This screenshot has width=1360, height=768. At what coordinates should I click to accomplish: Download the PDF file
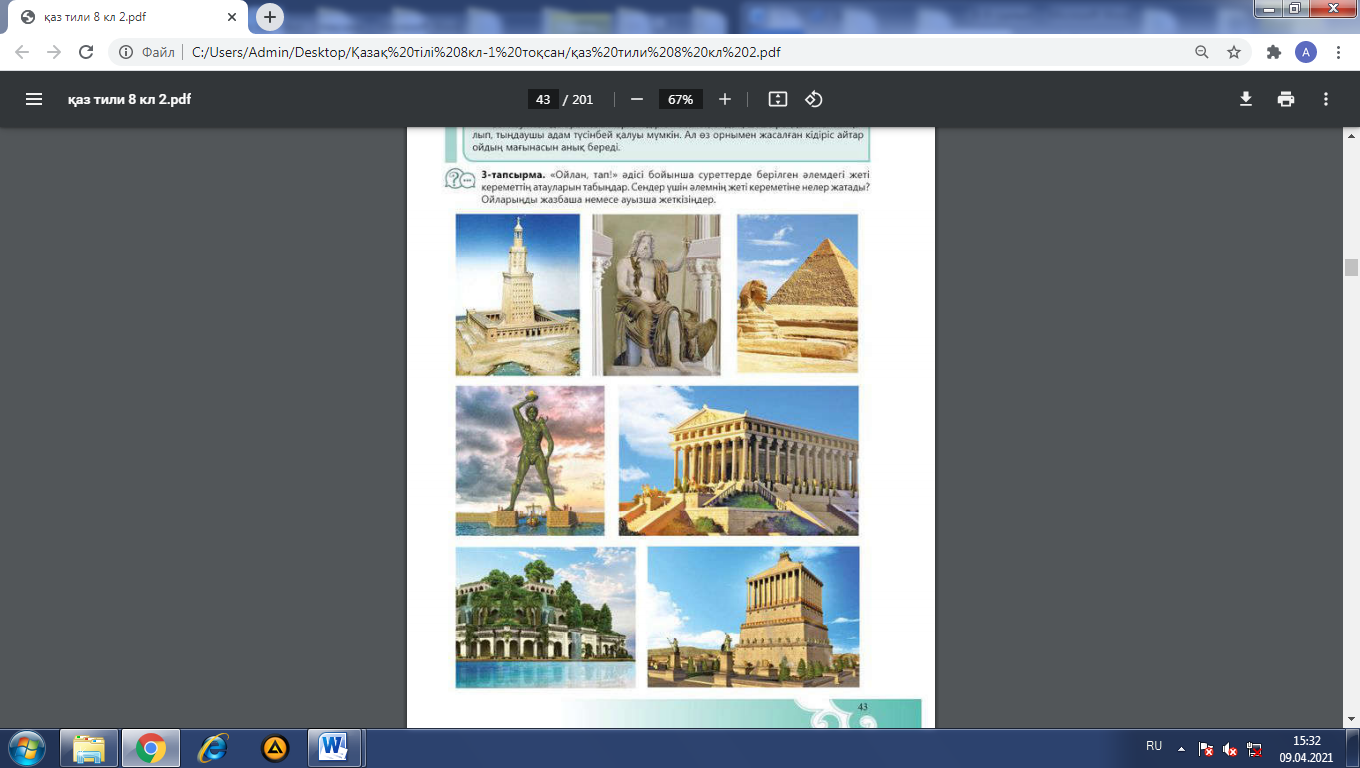coord(1246,99)
